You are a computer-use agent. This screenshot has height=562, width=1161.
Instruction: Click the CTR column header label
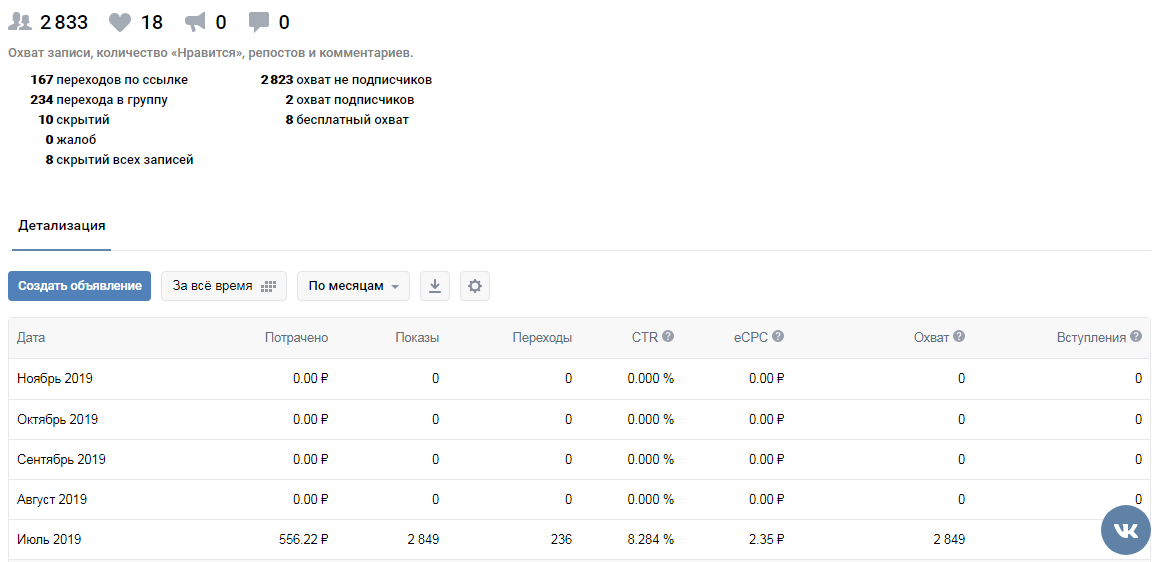pos(644,338)
